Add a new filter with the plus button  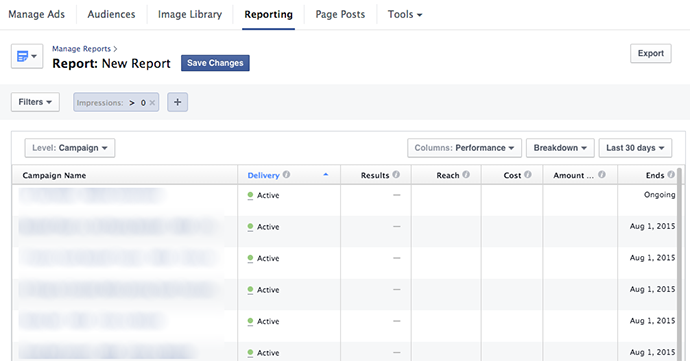177,102
